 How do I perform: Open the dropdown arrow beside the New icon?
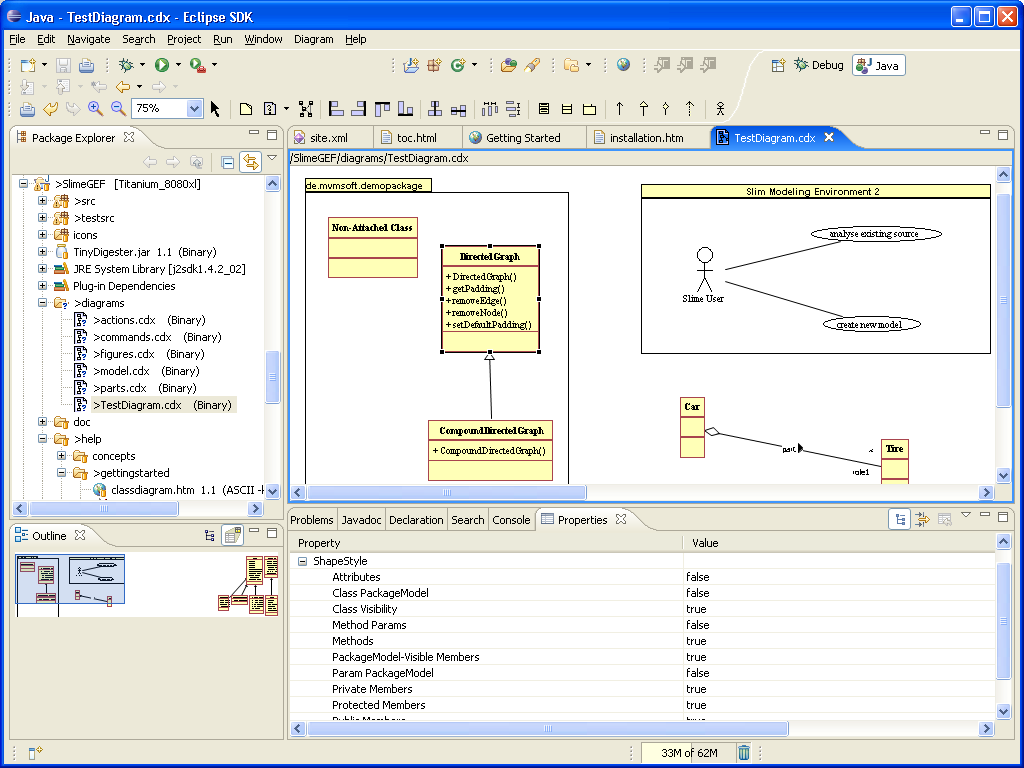(44, 65)
